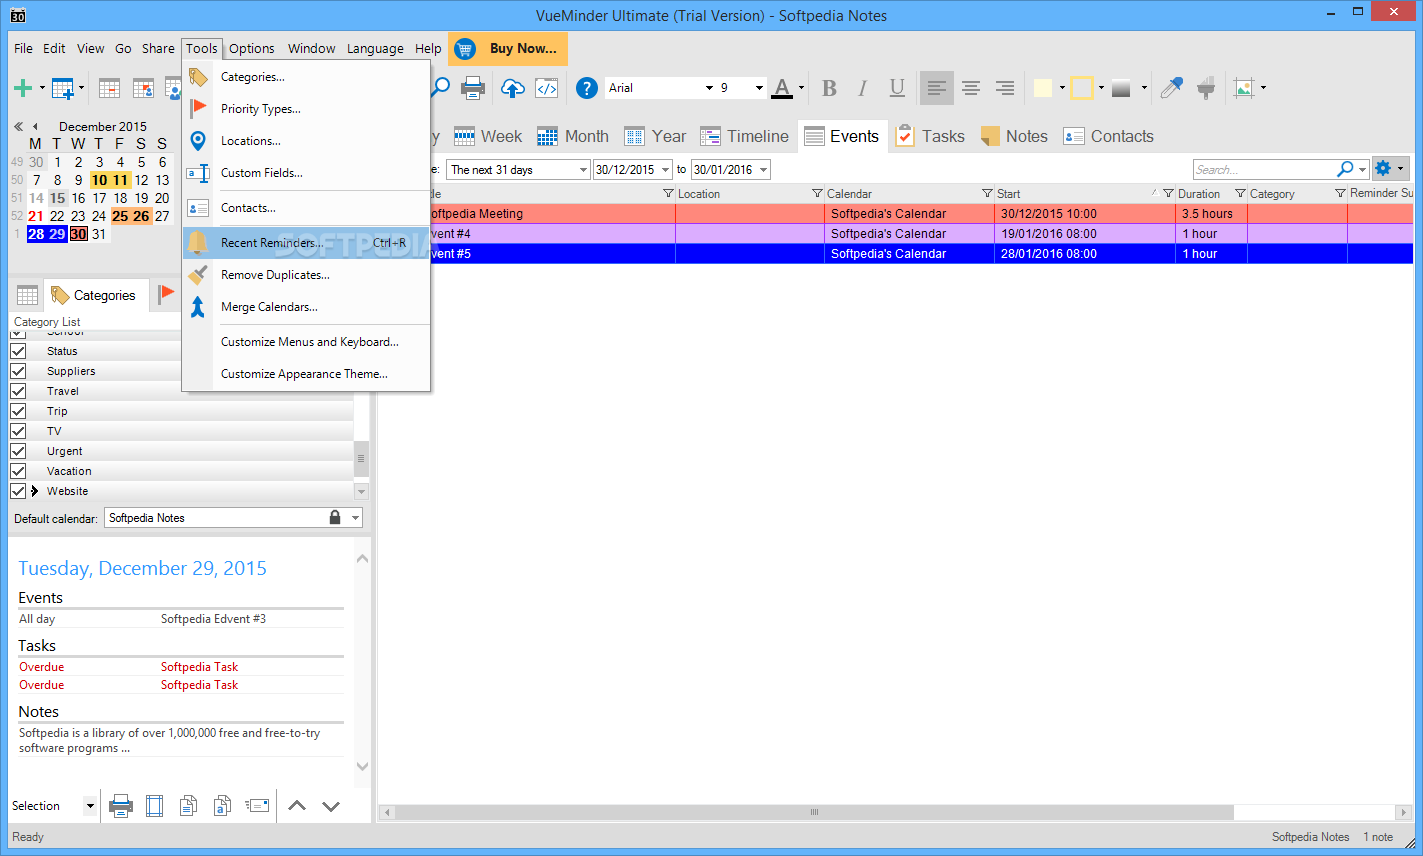Image resolution: width=1423 pixels, height=856 pixels.
Task: Click the green plus new item icon
Action: tap(22, 88)
